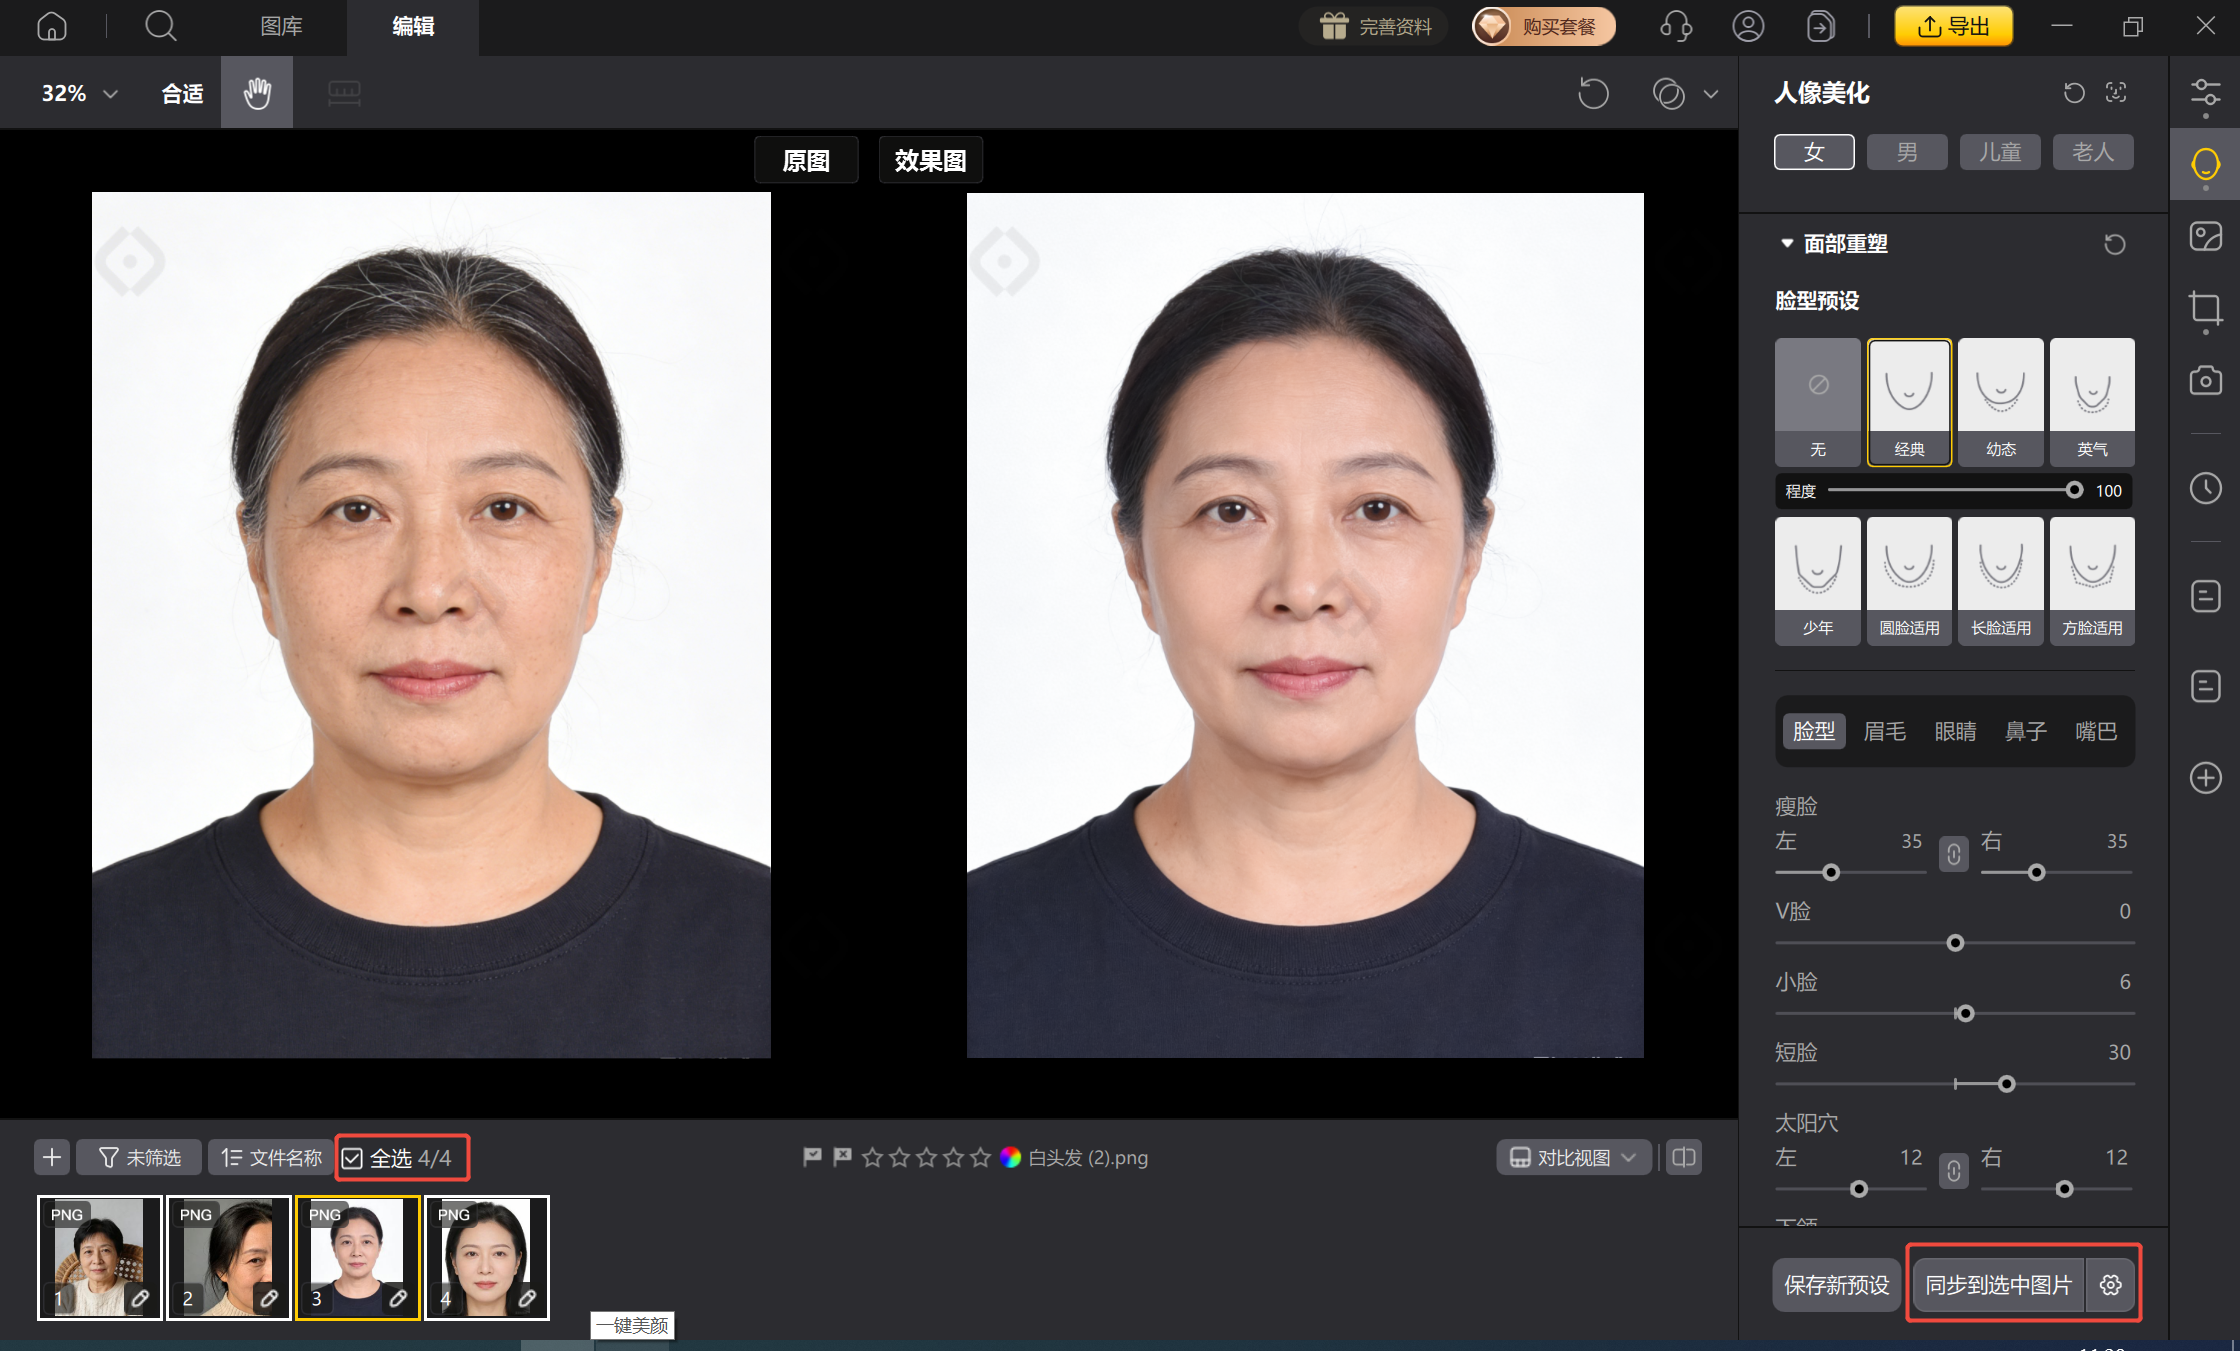The width and height of the screenshot is (2240, 1351).
Task: Switch to the 图库 tab
Action: 281,27
